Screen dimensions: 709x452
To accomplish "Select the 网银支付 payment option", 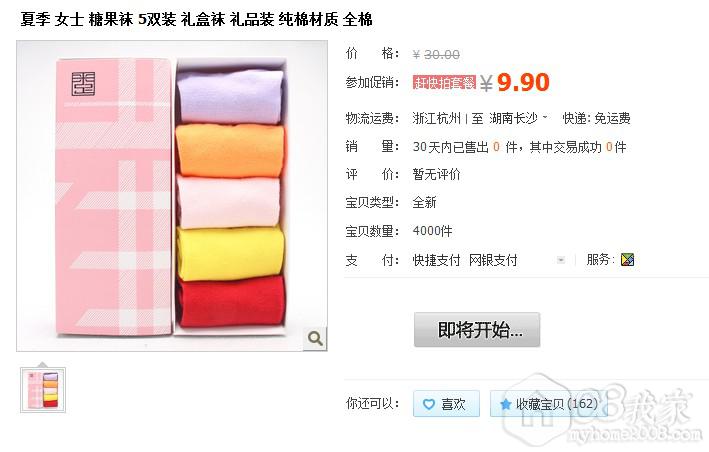I will [x=493, y=260].
